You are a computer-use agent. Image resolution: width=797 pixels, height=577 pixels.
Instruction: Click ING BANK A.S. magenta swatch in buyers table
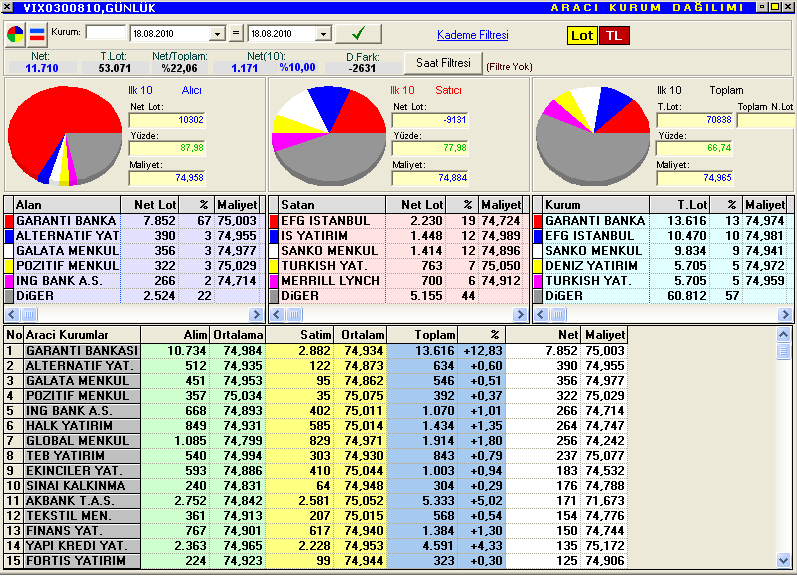pos(9,281)
